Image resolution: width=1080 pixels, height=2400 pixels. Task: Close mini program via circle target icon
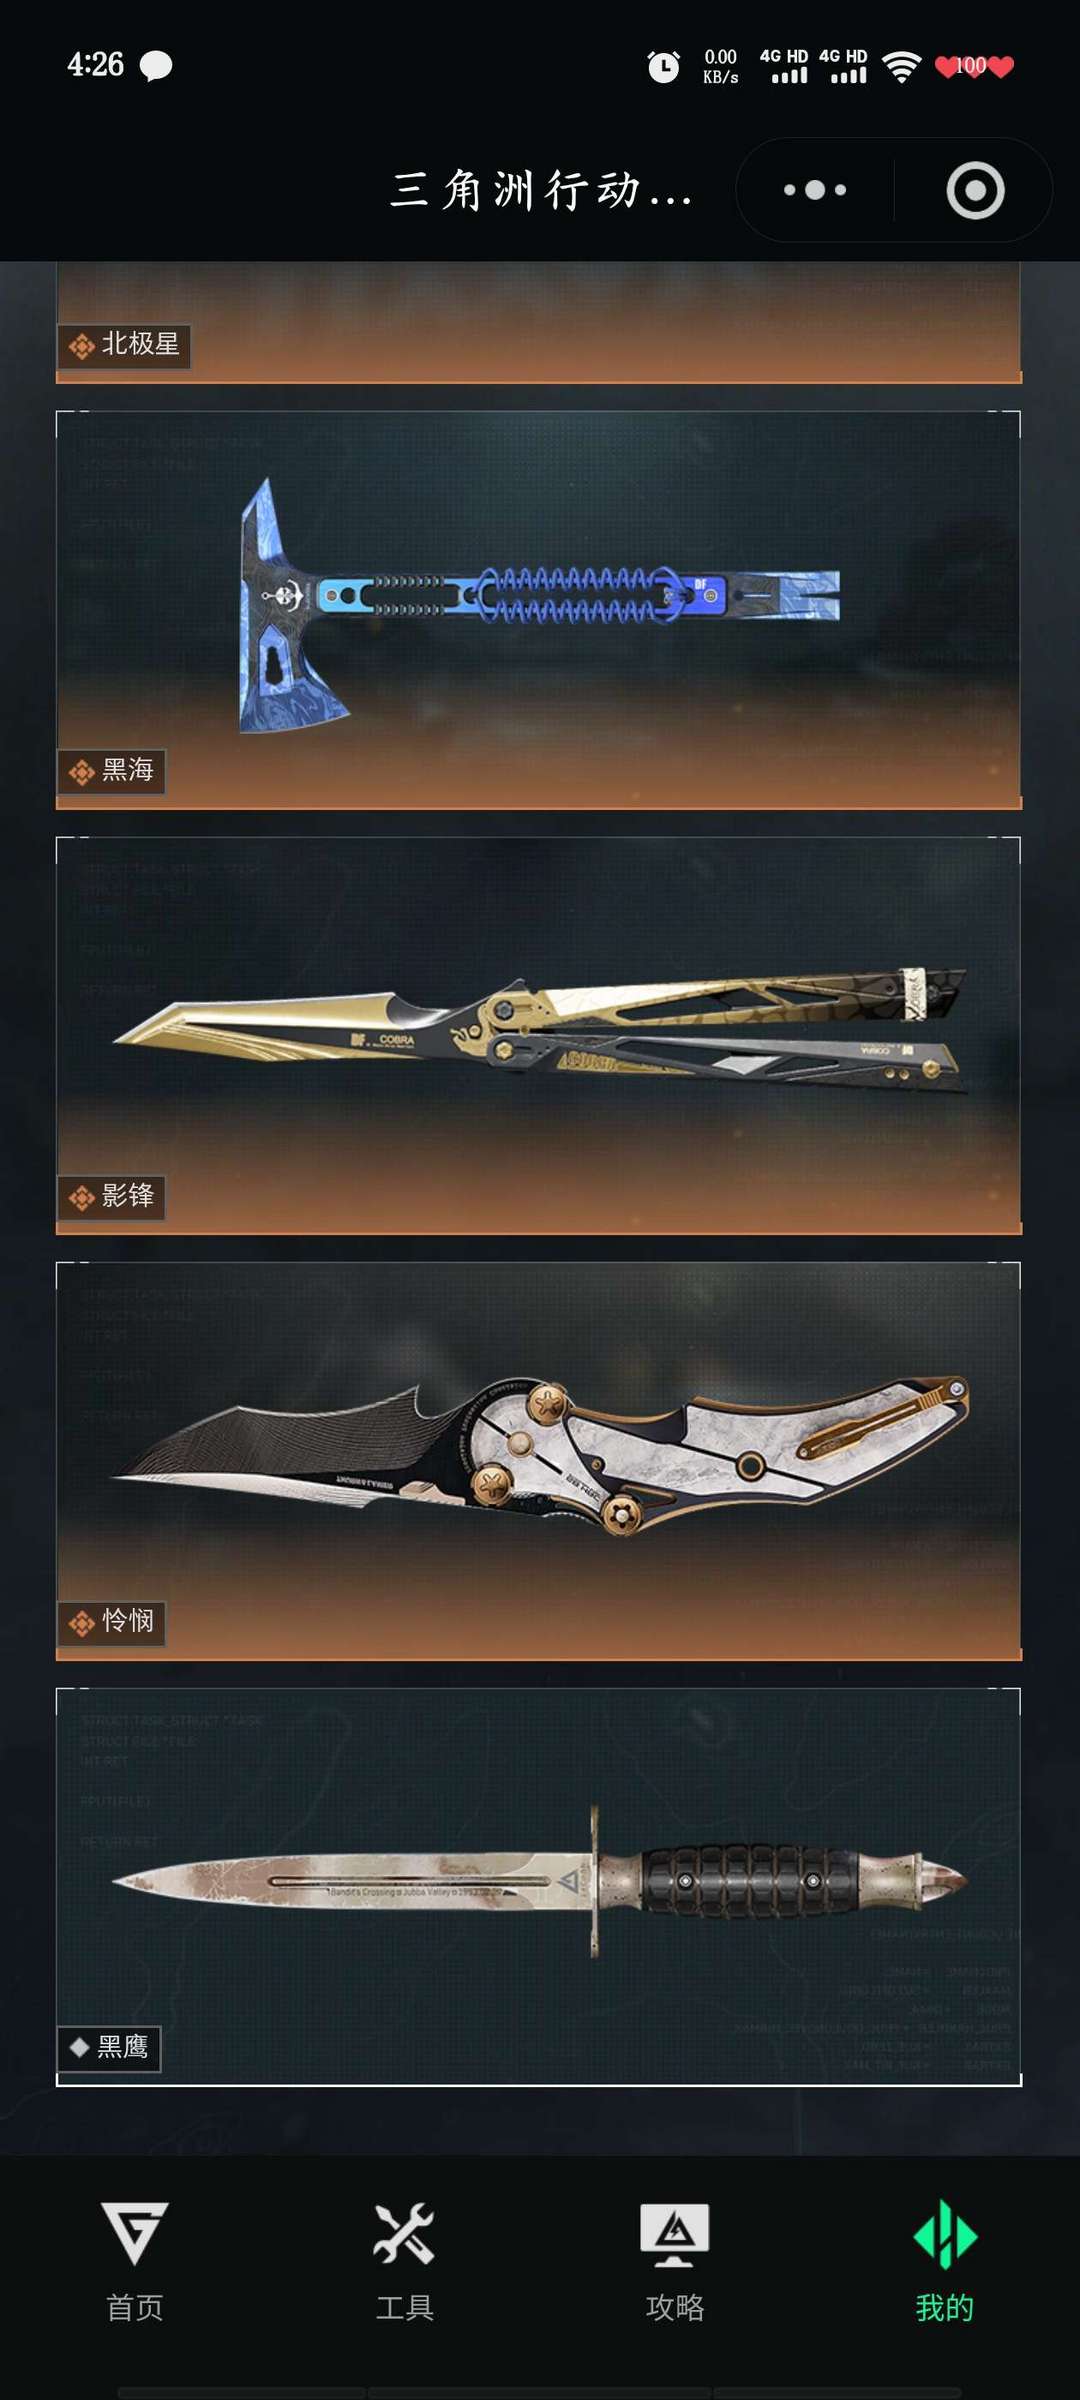[x=975, y=190]
